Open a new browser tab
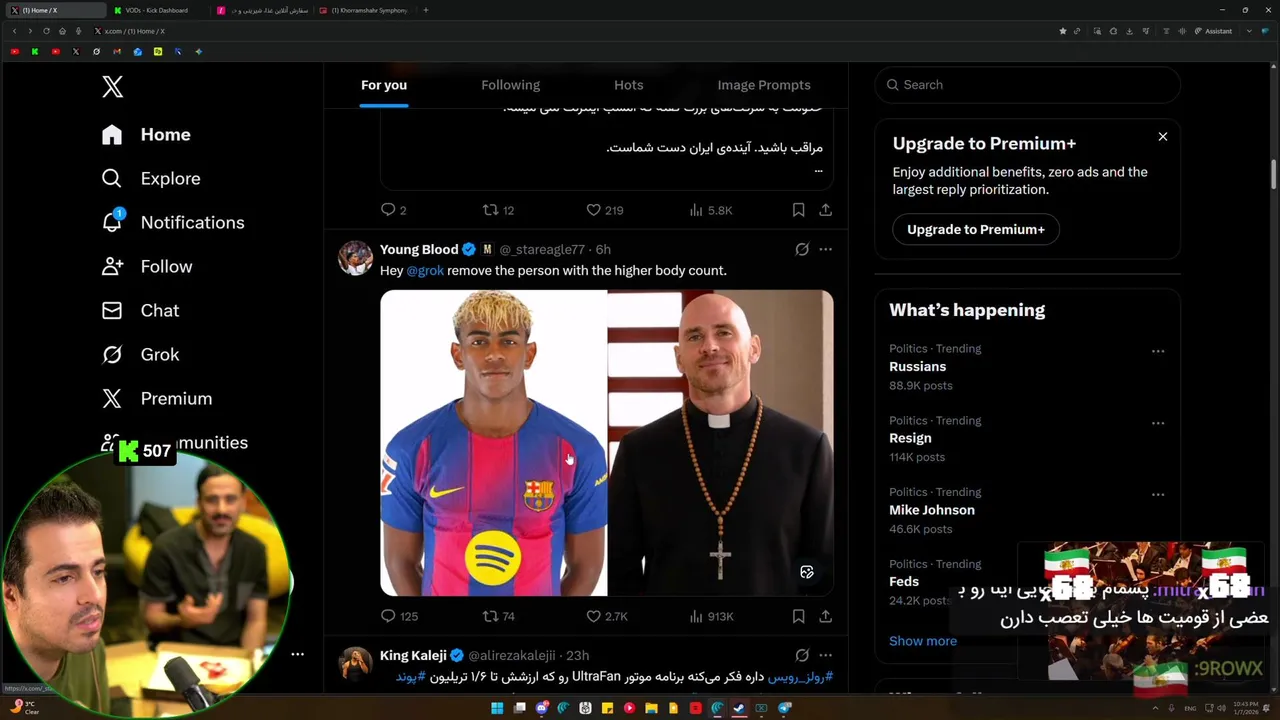The width and height of the screenshot is (1280, 720). click(426, 10)
